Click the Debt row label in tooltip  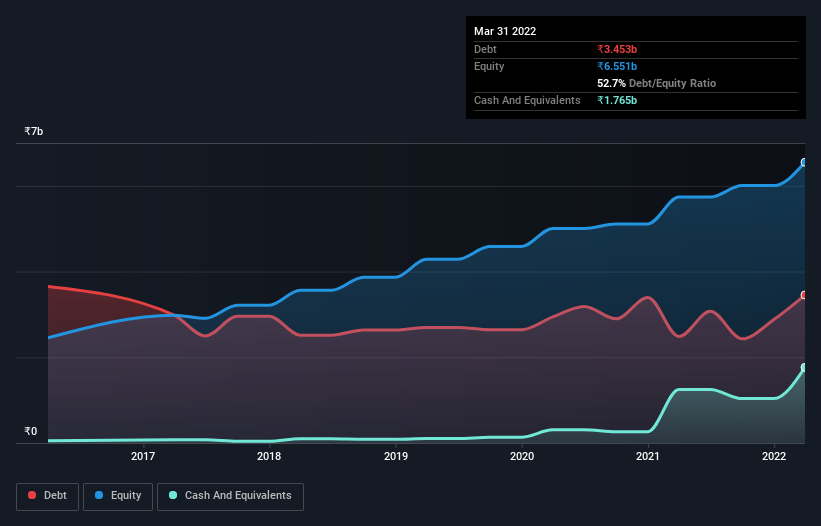click(x=485, y=49)
